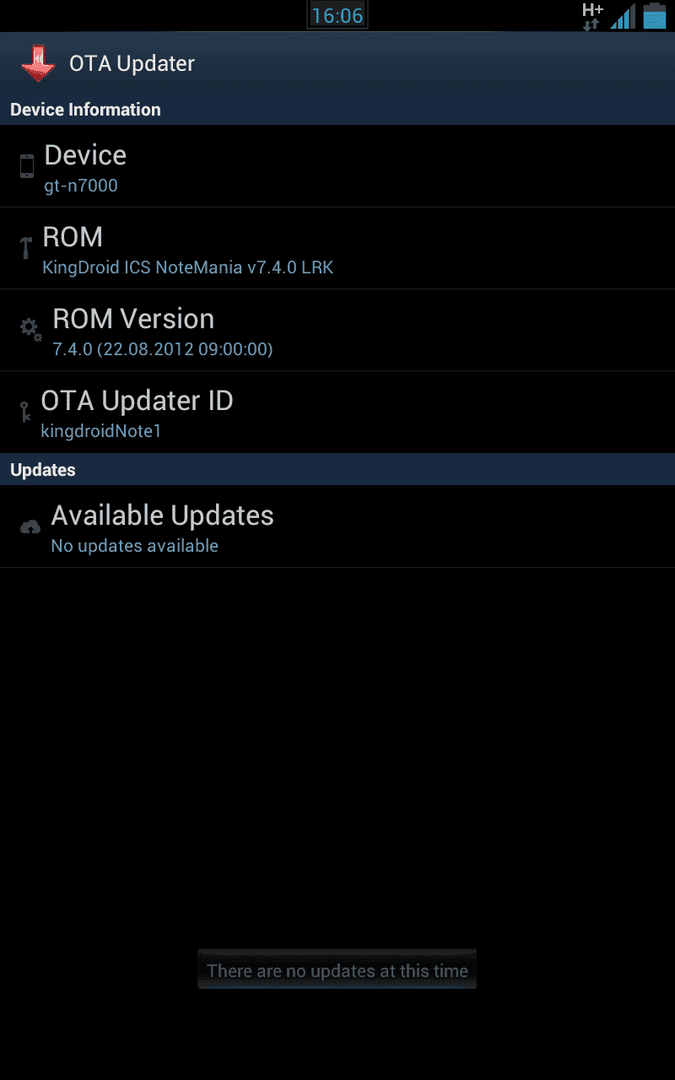
Task: Tap the OTA Updater title text
Action: tap(132, 64)
